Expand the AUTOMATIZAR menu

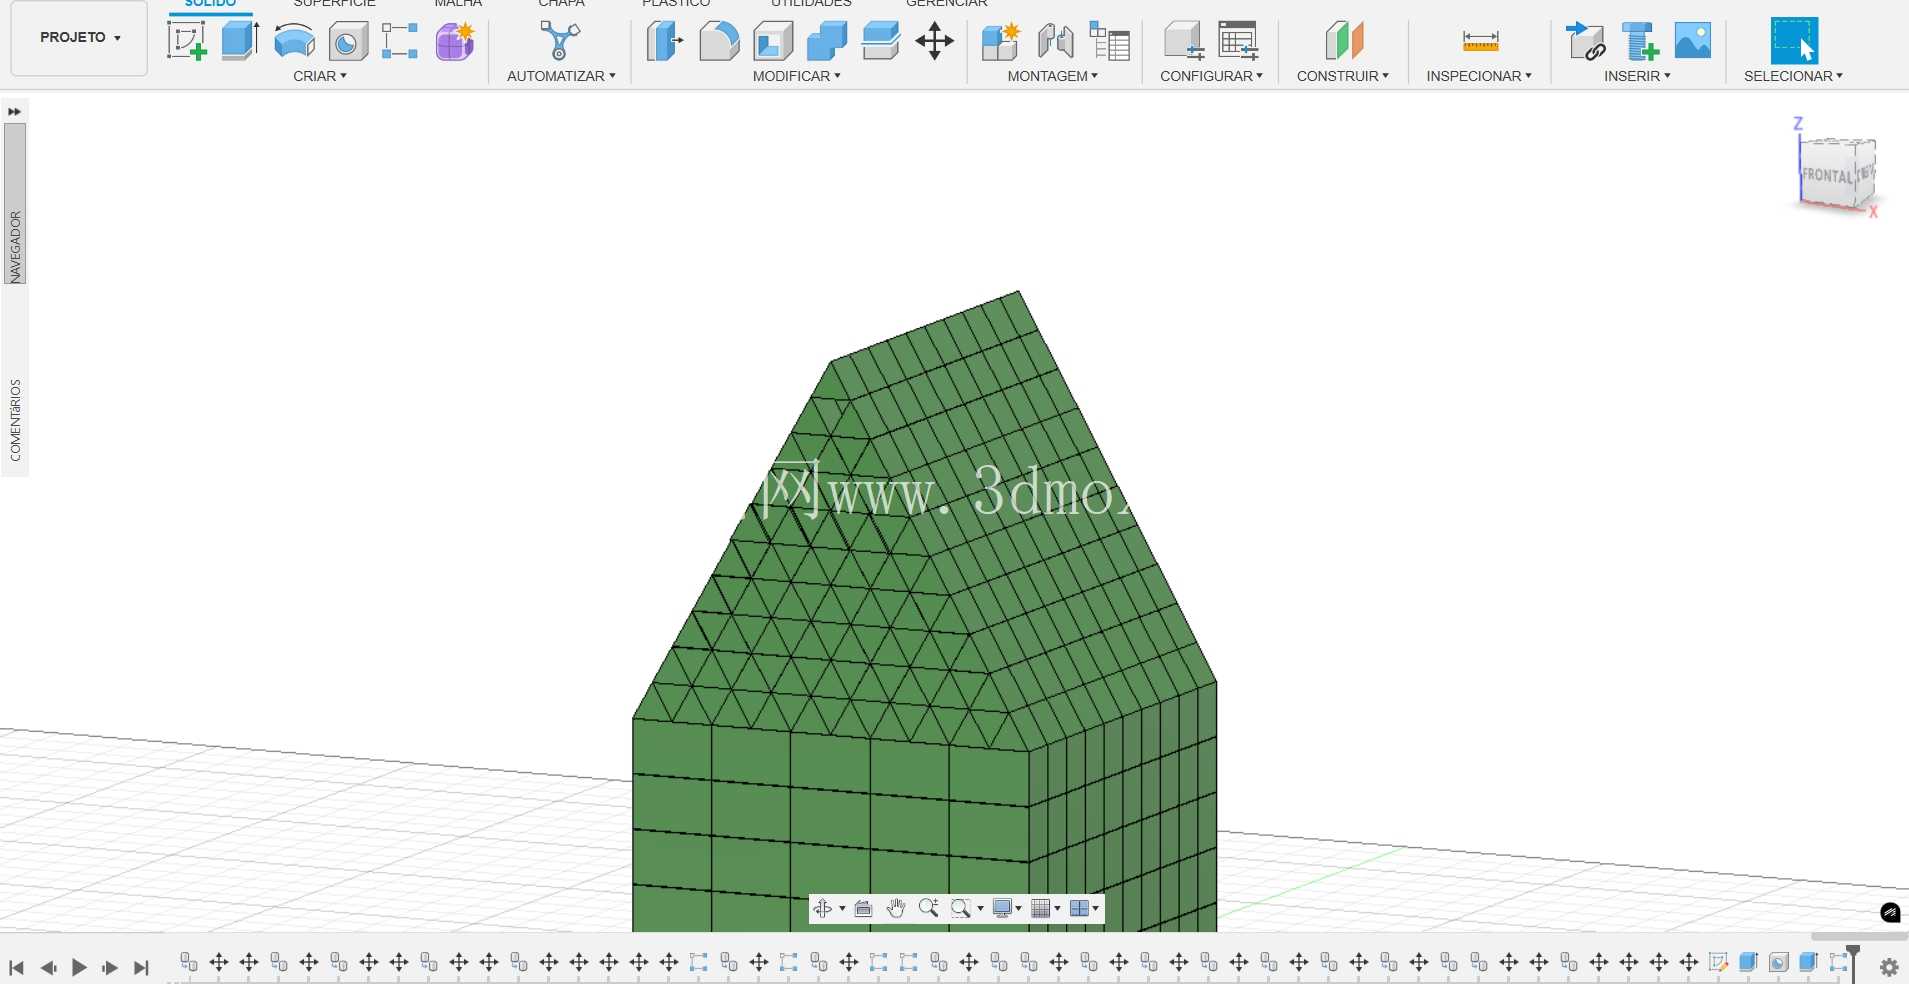tap(561, 76)
